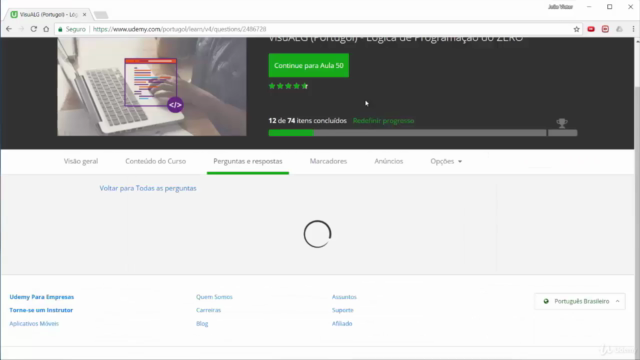This screenshot has width=640, height=360.
Task: Click the trophy icon above progress bar
Action: click(562, 123)
